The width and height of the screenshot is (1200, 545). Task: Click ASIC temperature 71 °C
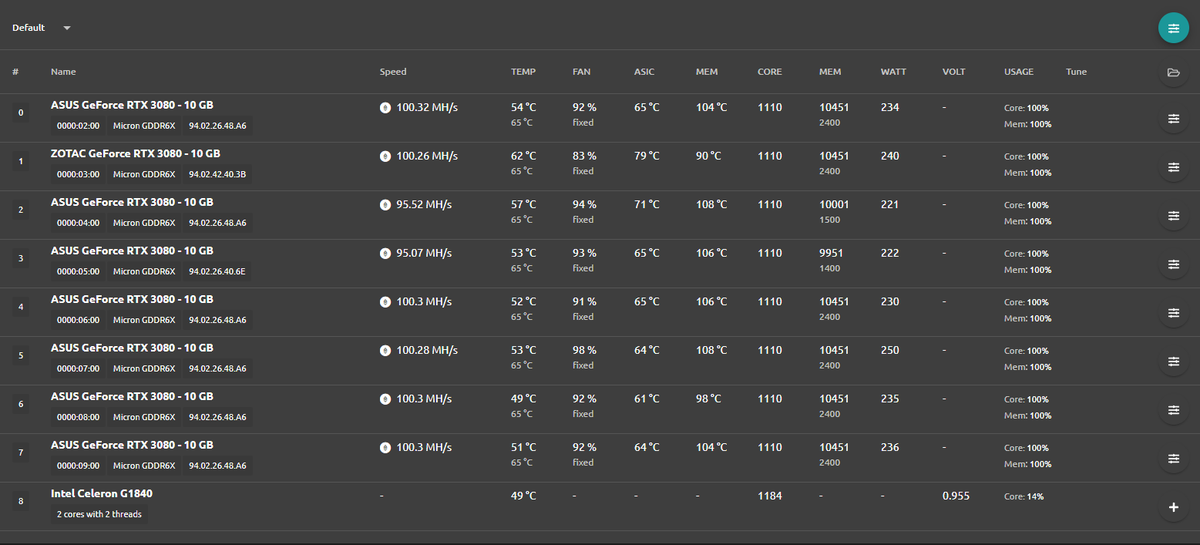point(647,204)
